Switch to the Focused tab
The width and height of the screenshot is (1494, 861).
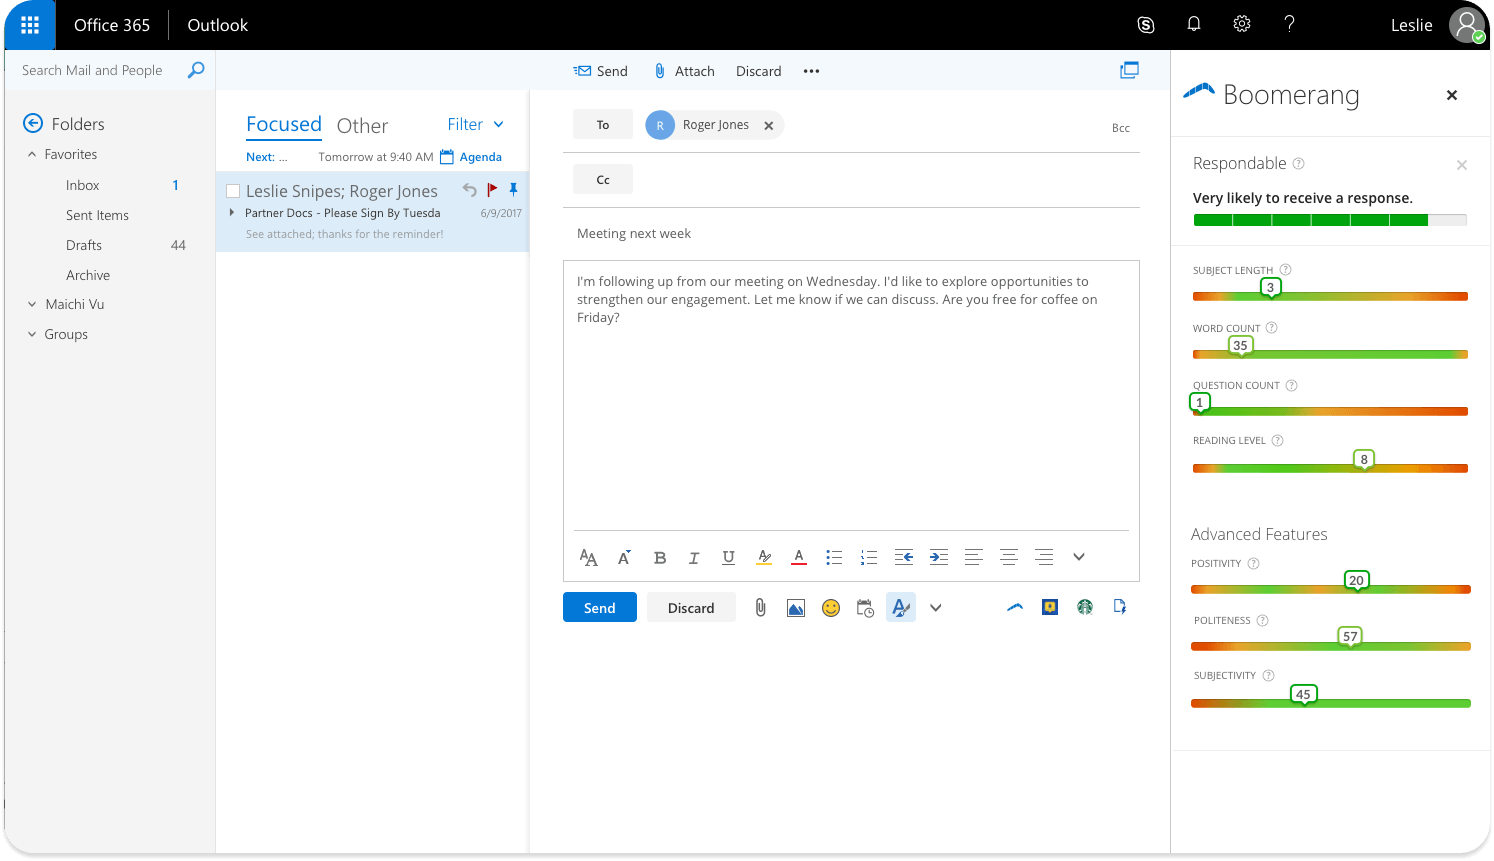284,124
